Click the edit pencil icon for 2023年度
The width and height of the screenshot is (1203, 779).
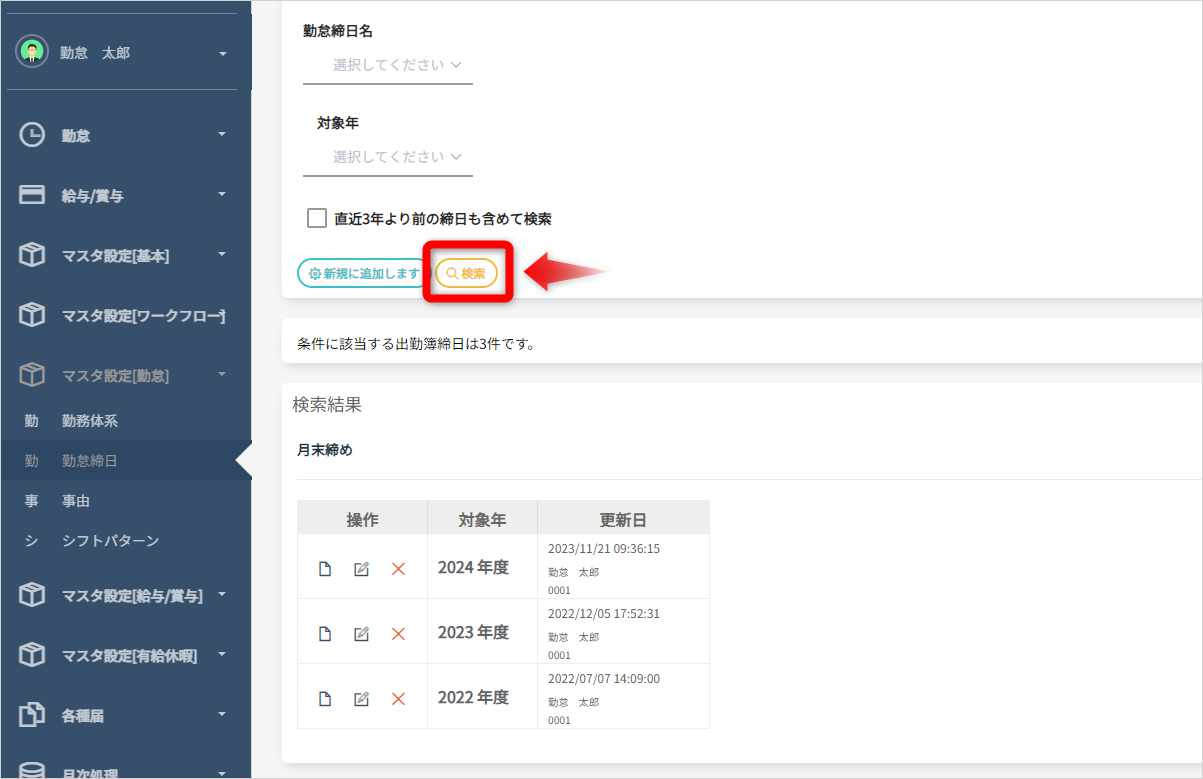pos(362,634)
